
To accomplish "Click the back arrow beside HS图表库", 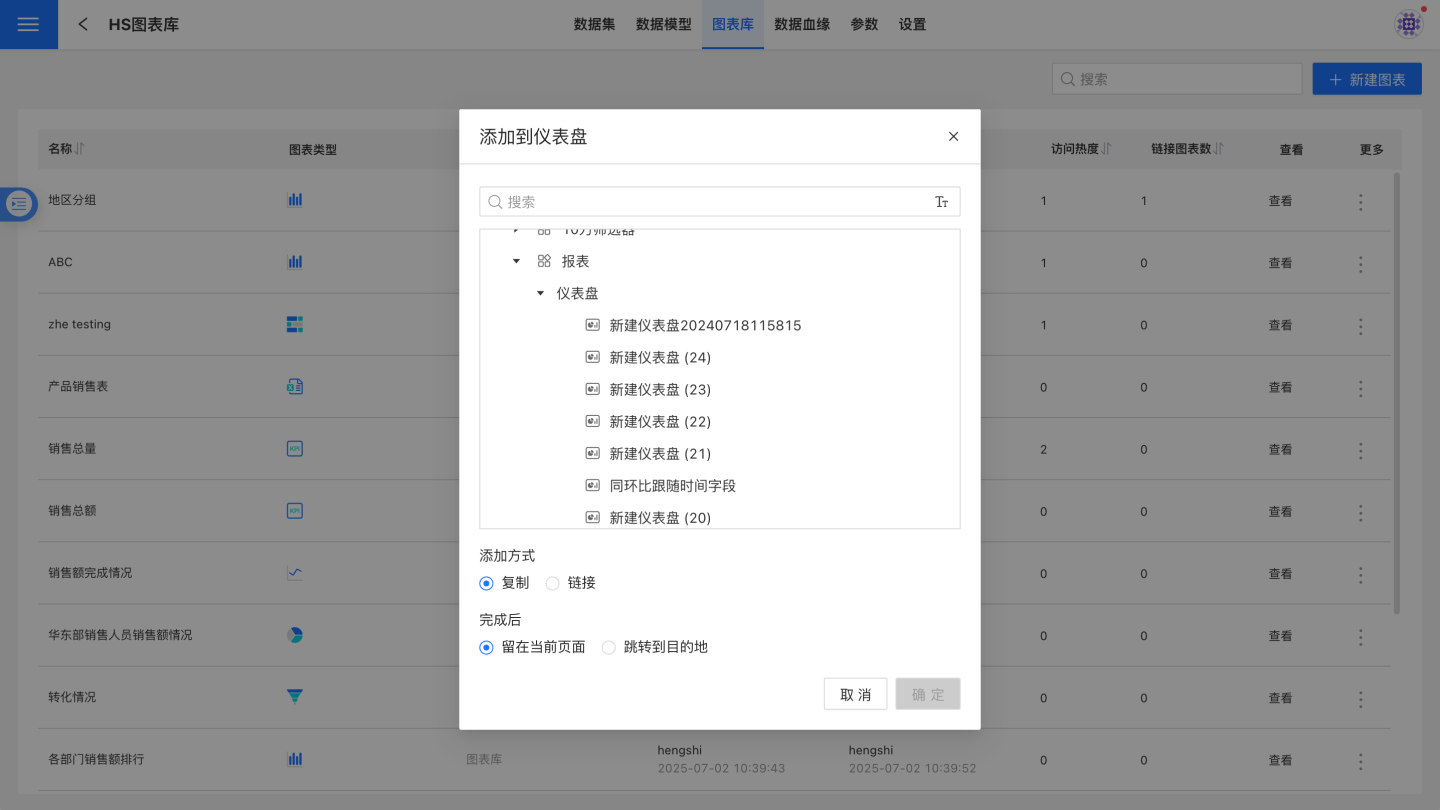I will click(x=83, y=24).
